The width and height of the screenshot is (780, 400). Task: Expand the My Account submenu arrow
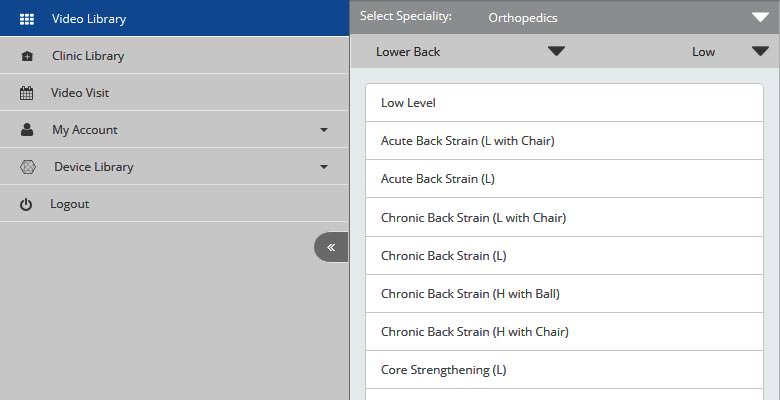click(324, 130)
